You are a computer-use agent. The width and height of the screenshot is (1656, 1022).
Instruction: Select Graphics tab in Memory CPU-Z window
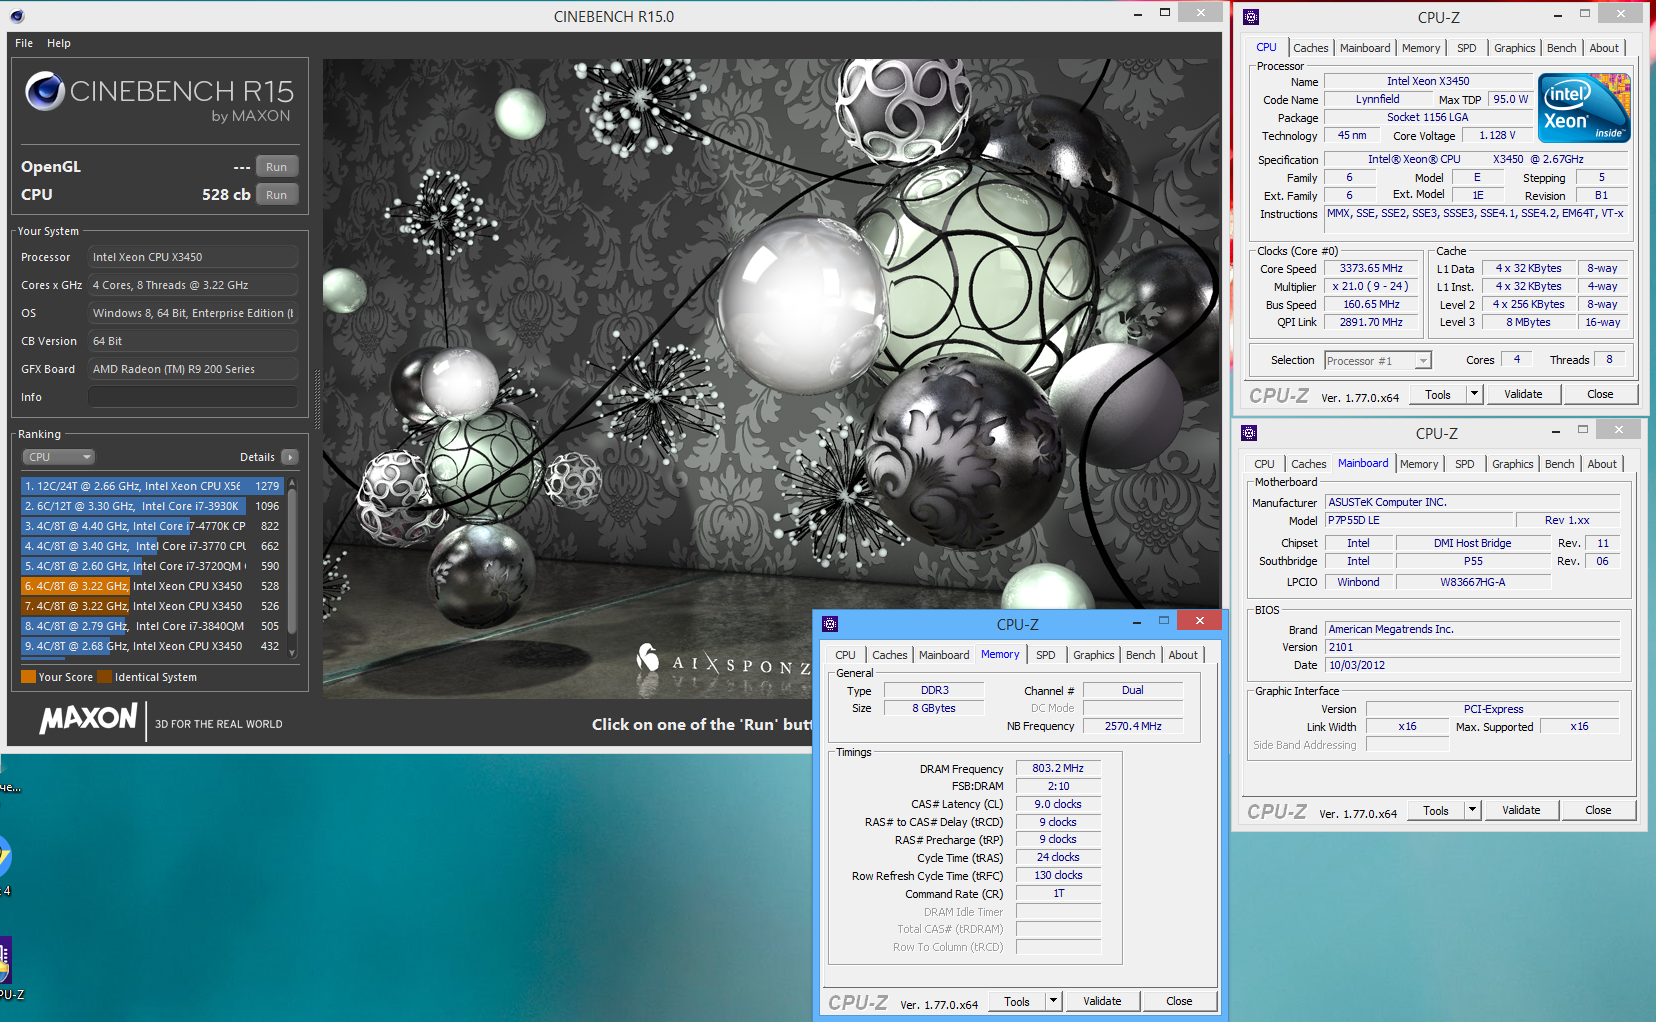(x=1093, y=655)
